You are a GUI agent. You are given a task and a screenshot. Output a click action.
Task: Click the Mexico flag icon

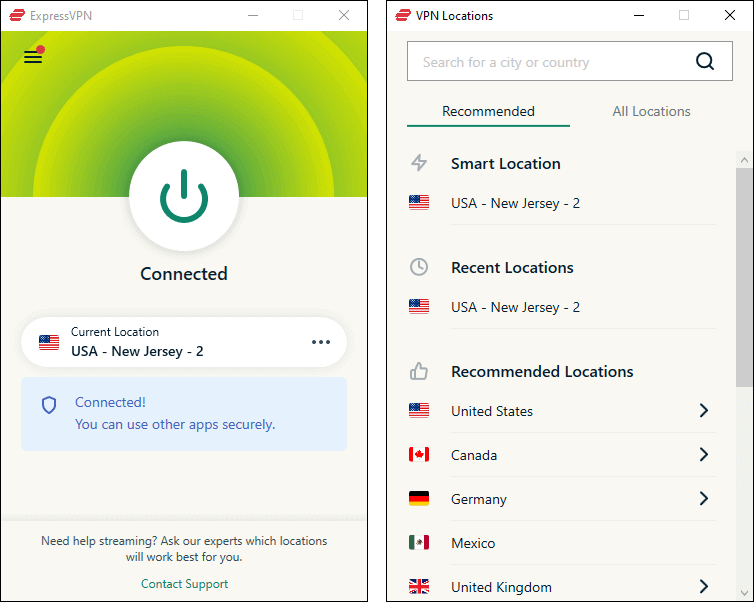(419, 543)
